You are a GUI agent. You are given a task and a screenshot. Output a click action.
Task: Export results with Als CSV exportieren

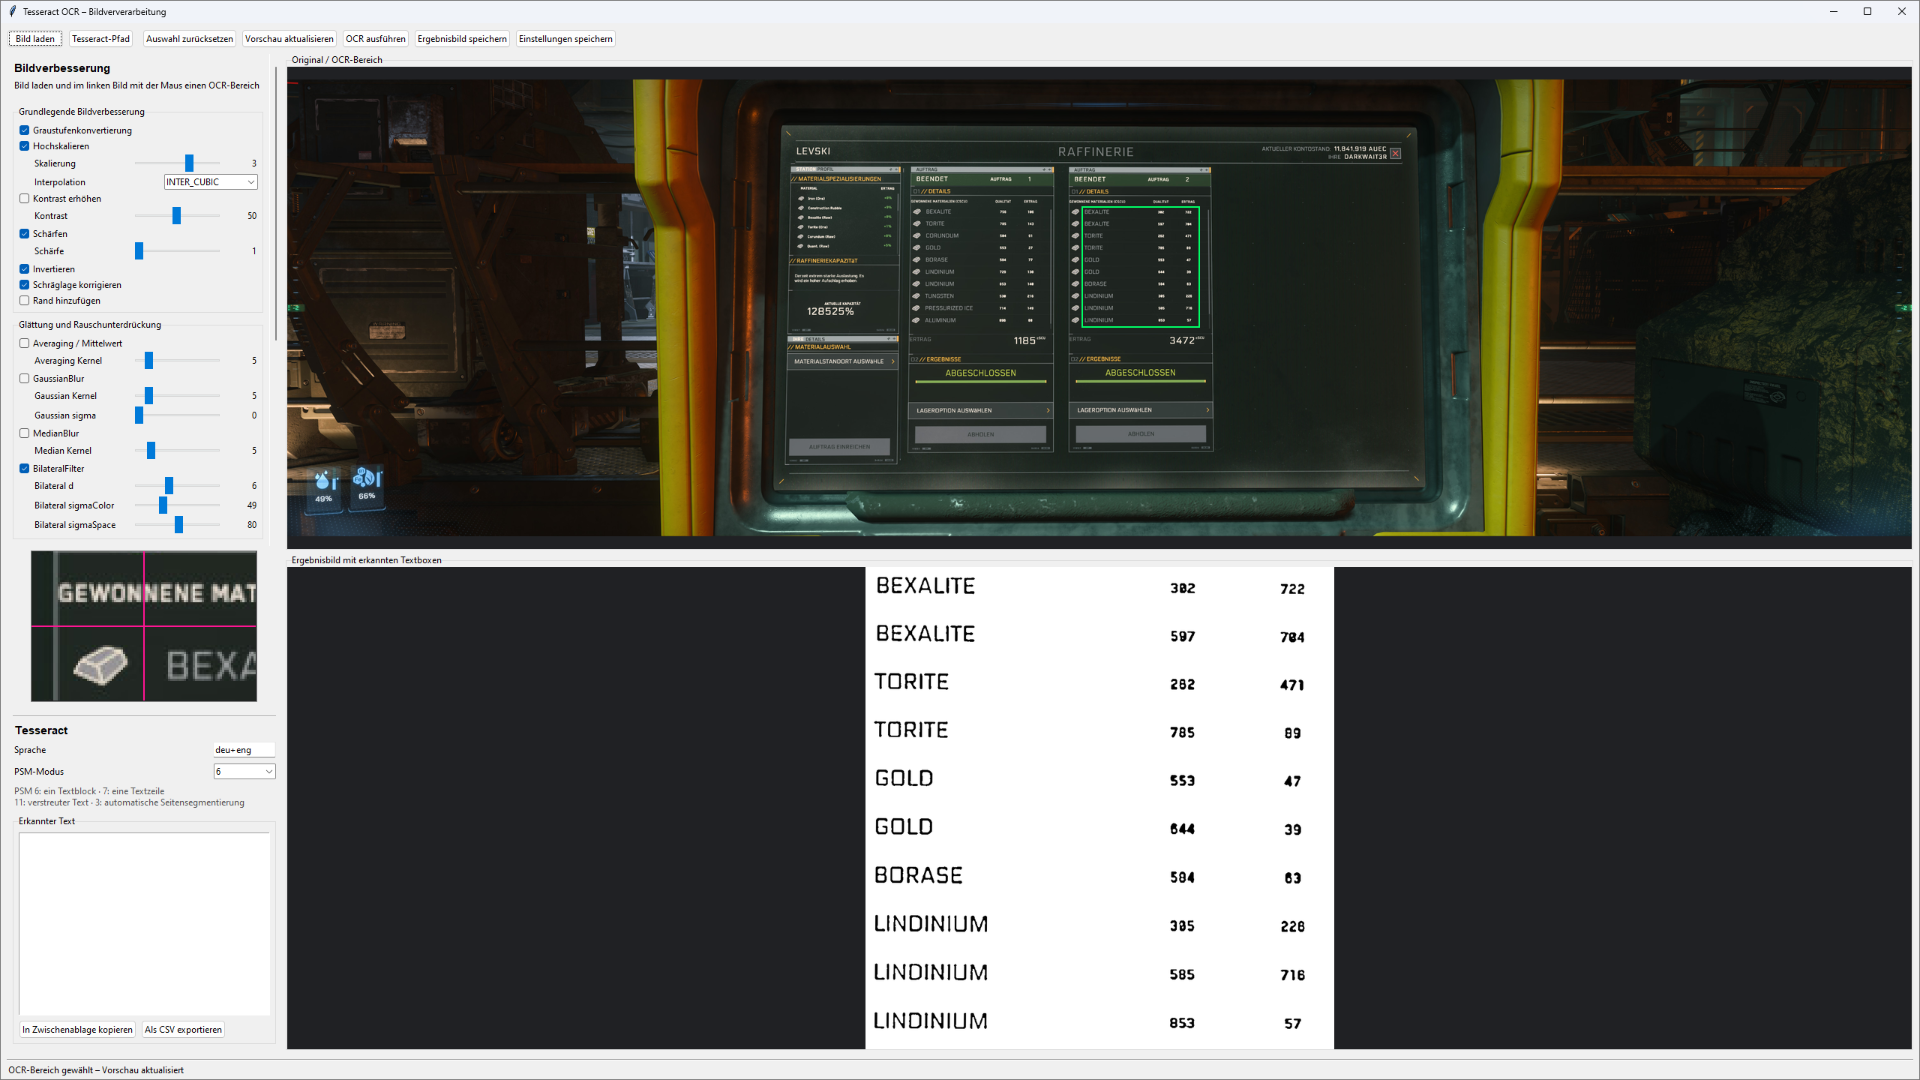pos(183,1030)
